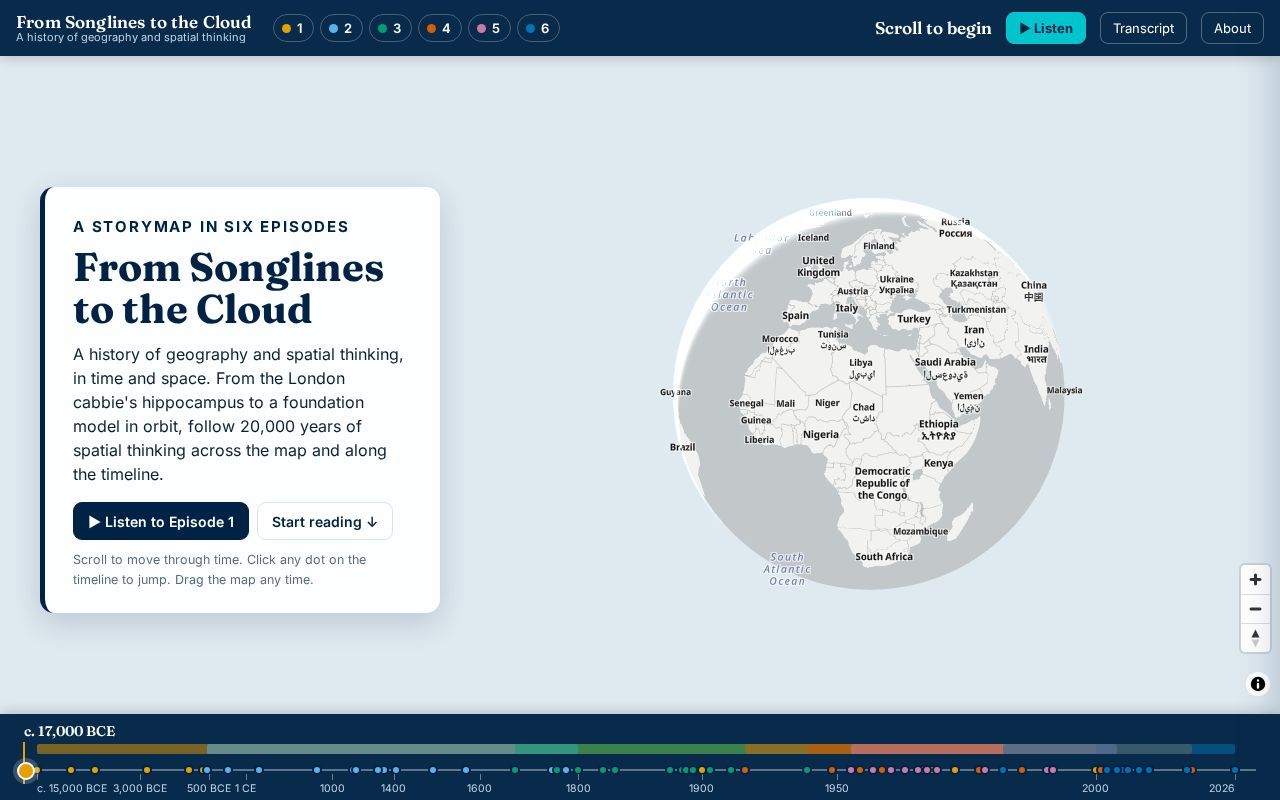Click South Africa on the globe
Image resolution: width=1280 pixels, height=800 pixels.
click(x=884, y=557)
